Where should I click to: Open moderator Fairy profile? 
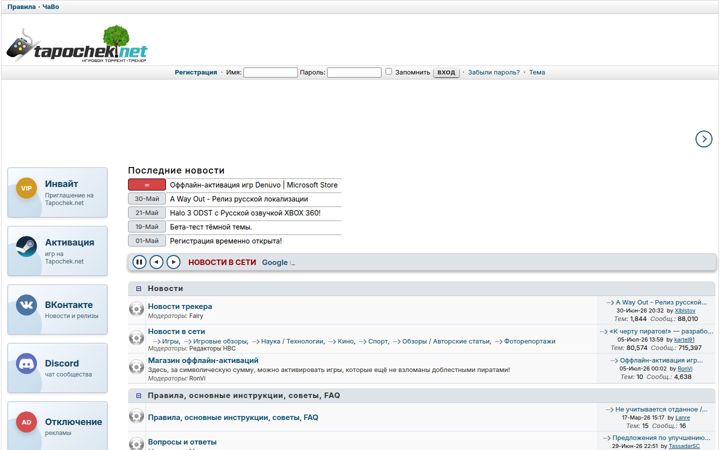(x=196, y=316)
